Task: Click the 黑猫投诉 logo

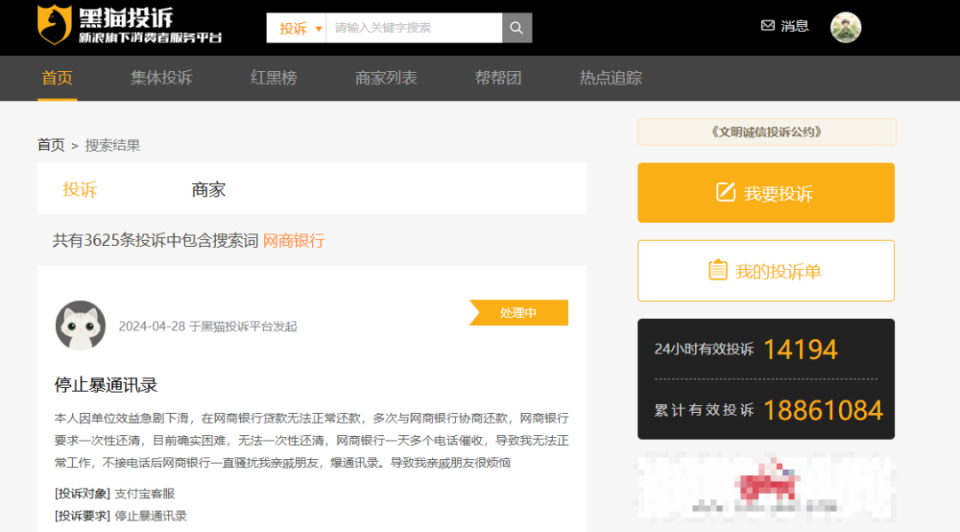Action: point(129,25)
